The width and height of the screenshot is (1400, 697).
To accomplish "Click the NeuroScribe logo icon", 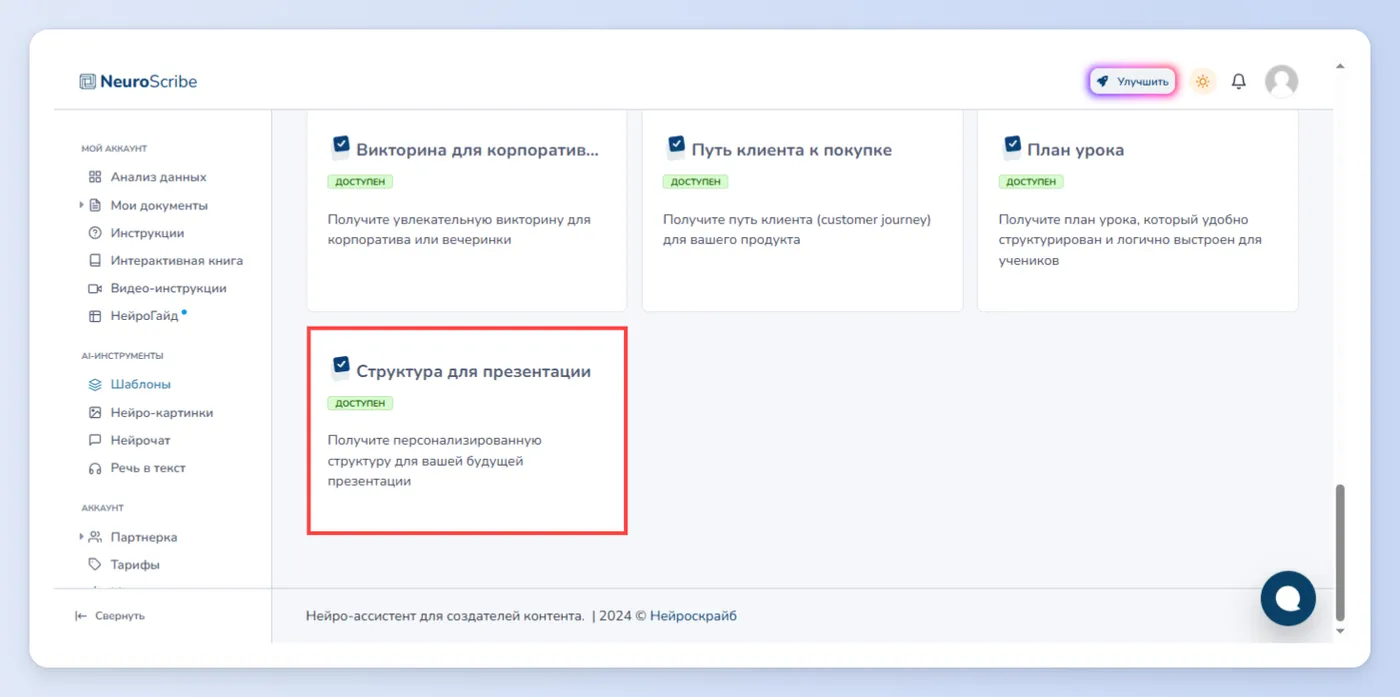I will pyautogui.click(x=88, y=82).
